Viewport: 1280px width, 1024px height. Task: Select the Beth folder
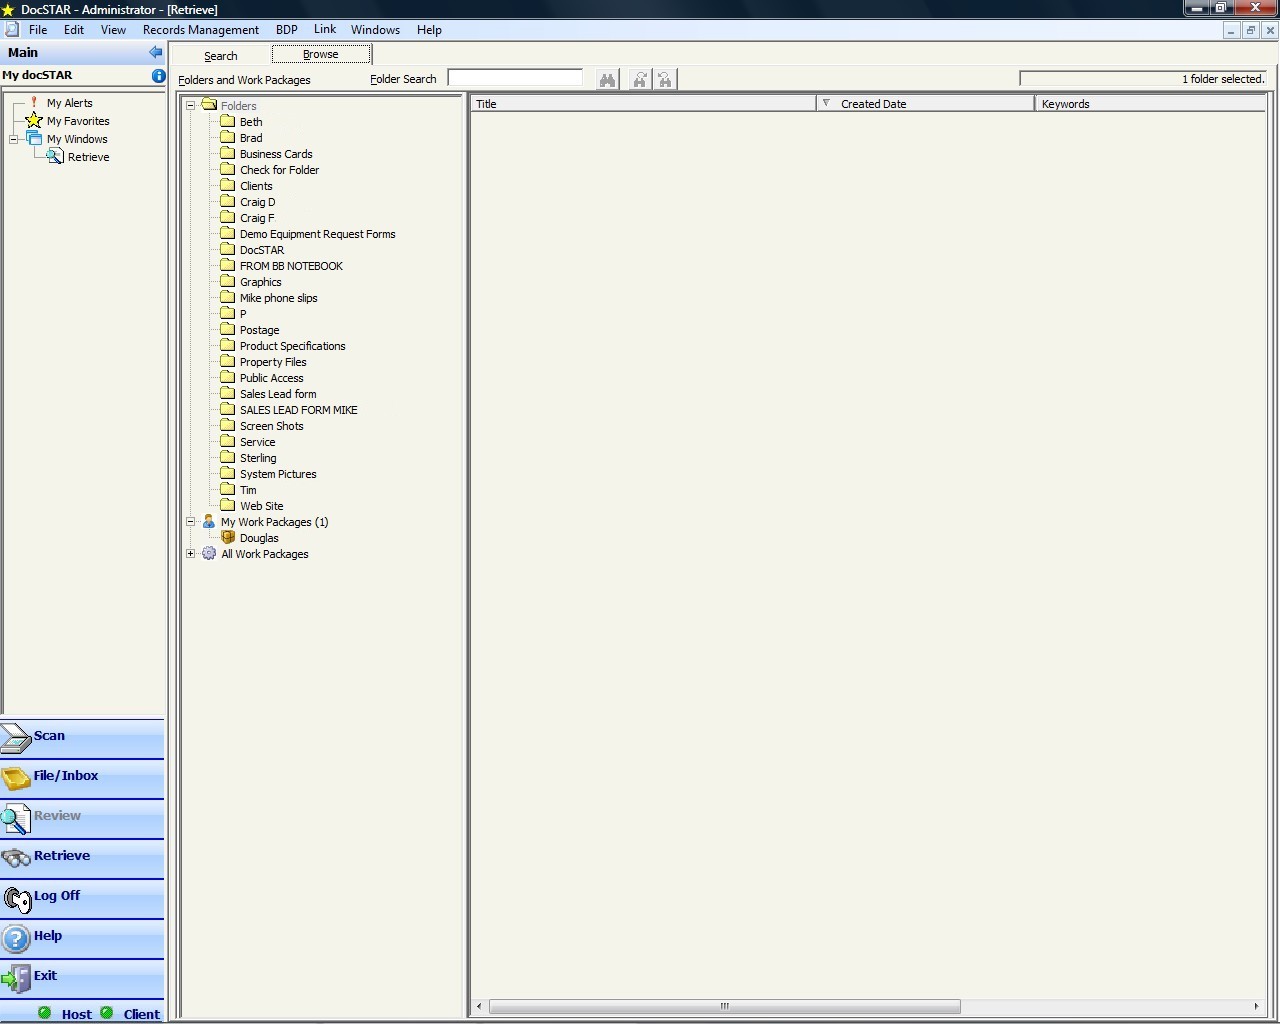click(x=251, y=122)
